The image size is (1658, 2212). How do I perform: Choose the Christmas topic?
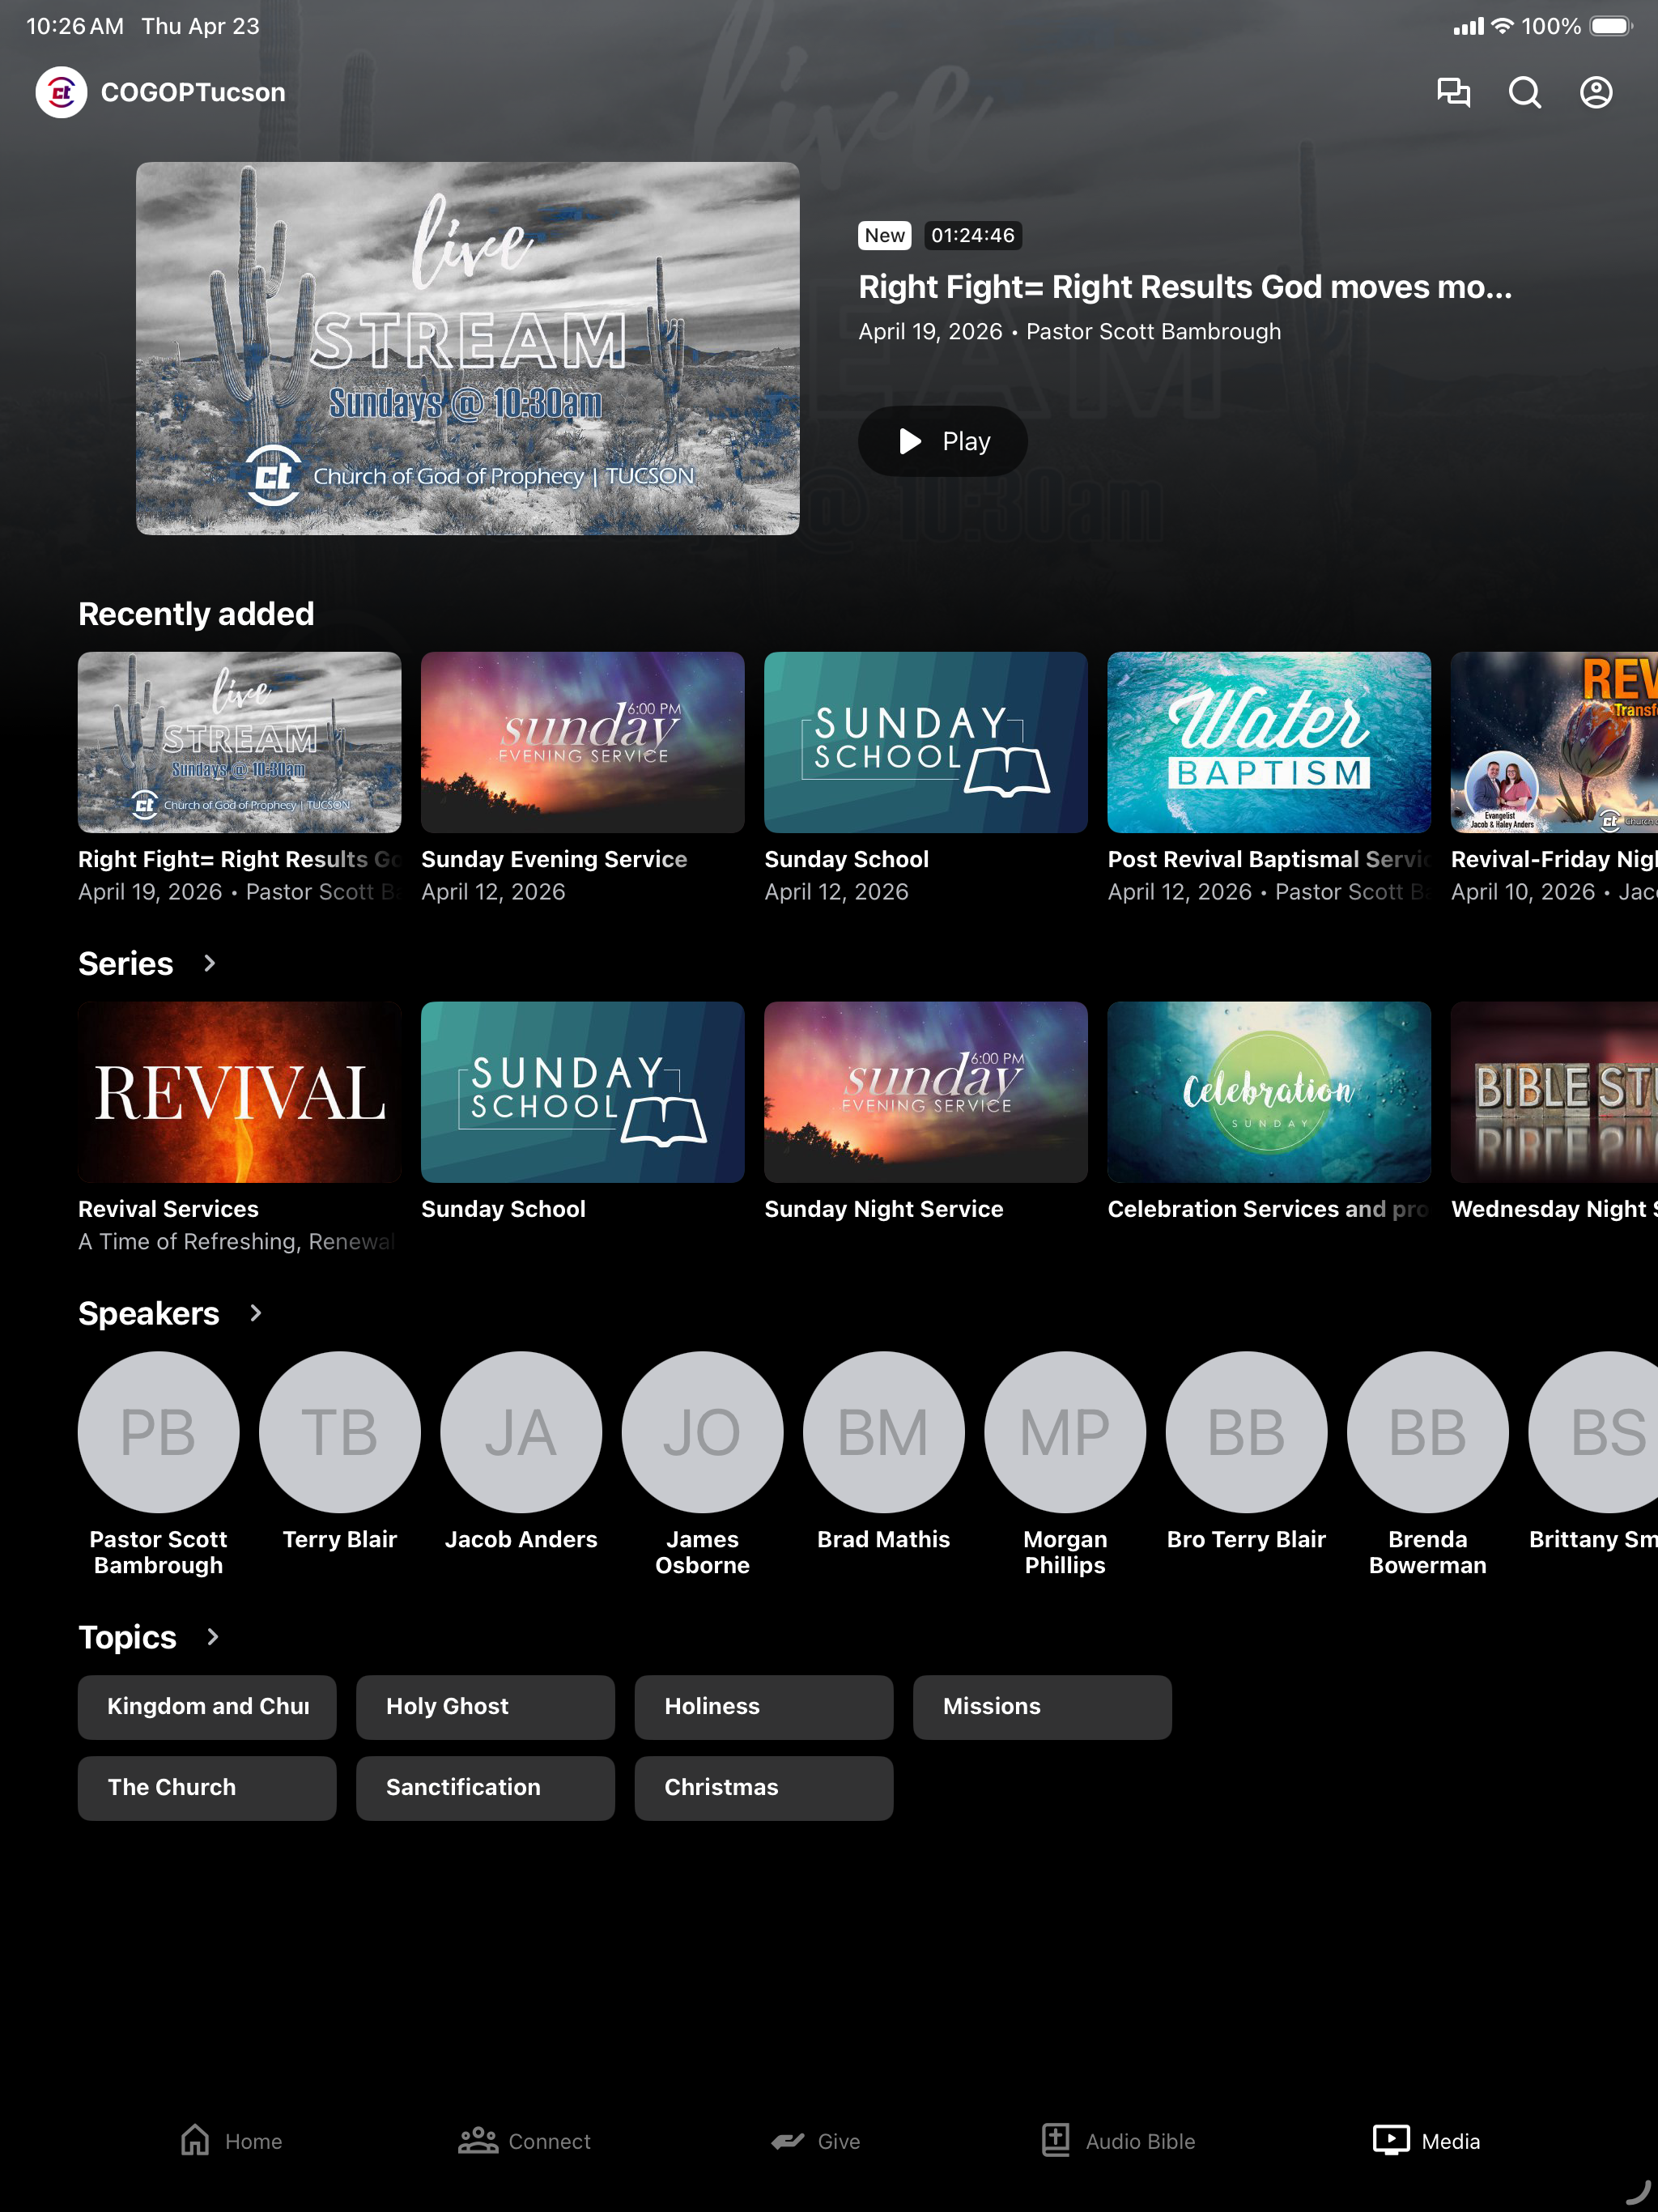[x=763, y=1788]
